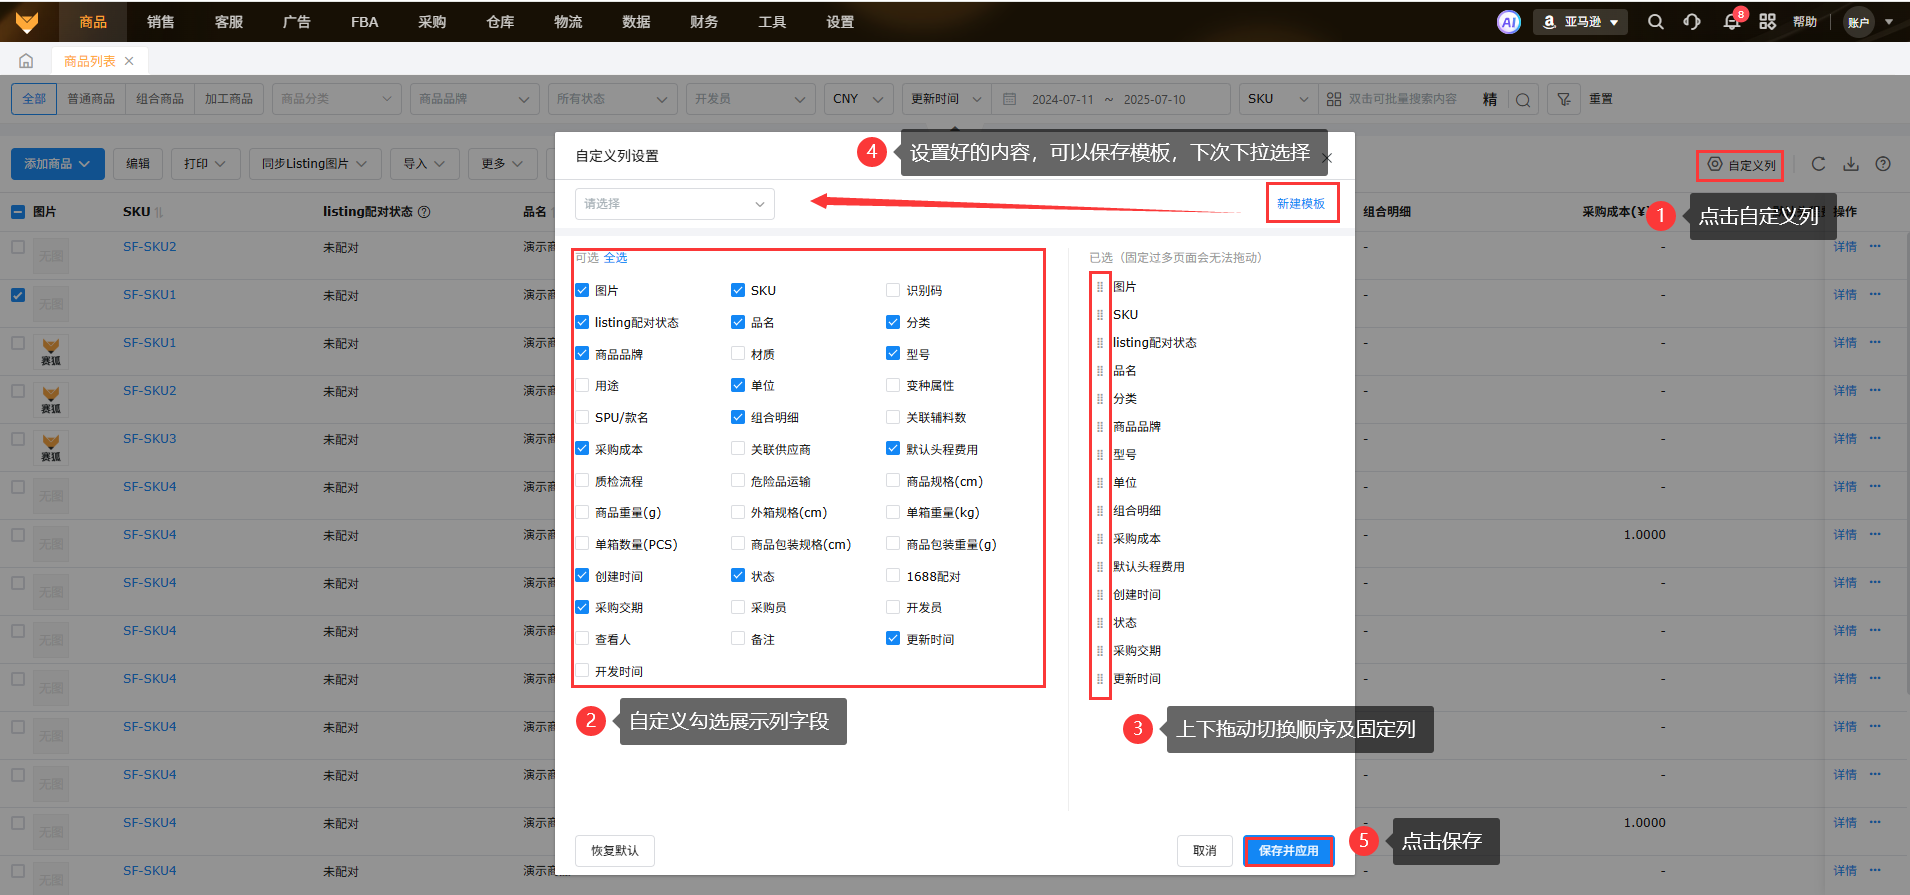The width and height of the screenshot is (1910, 895).
Task: Click the download export icon in the toolbar
Action: tap(1851, 164)
